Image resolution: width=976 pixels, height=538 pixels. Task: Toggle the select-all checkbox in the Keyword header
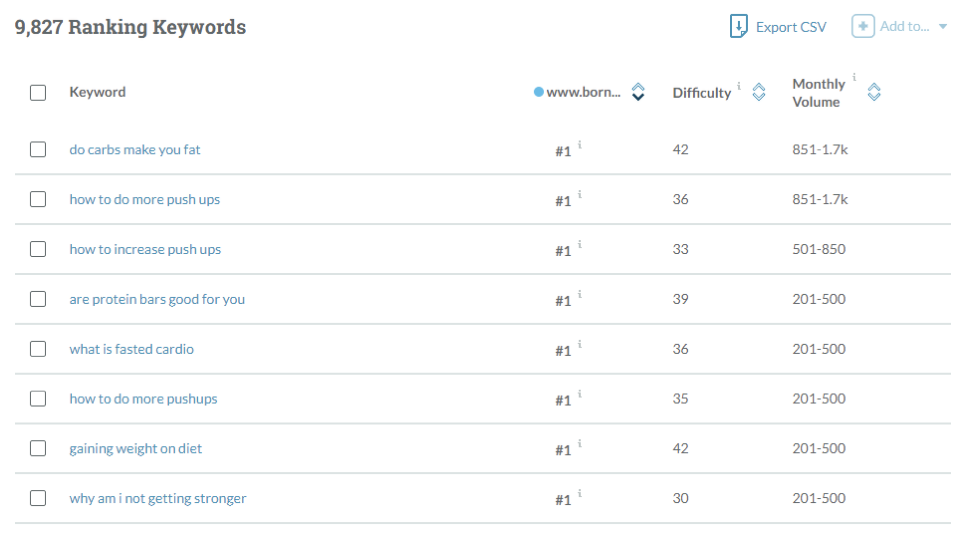tap(38, 93)
